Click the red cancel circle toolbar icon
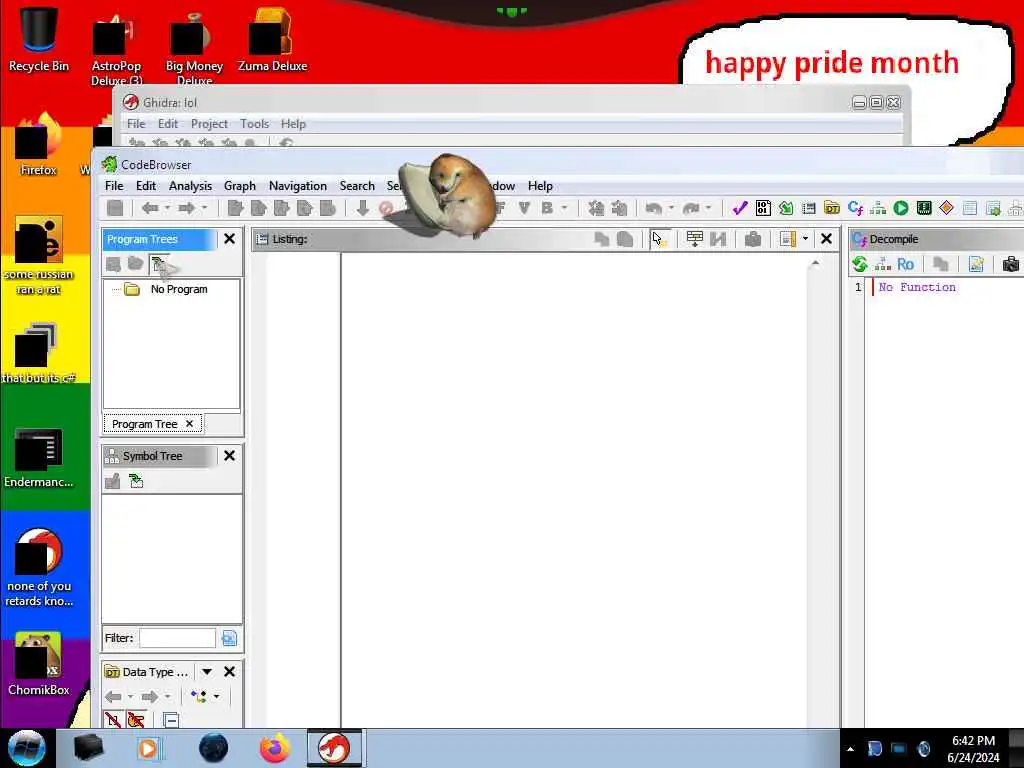The width and height of the screenshot is (1024, 768). 386,208
